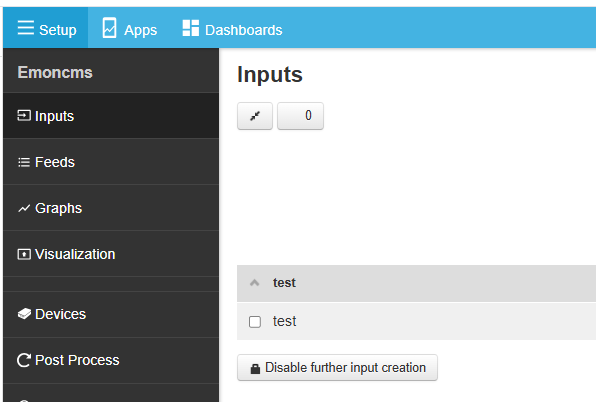
Task: Click the Visualization icon in sidebar
Action: pos(24,254)
